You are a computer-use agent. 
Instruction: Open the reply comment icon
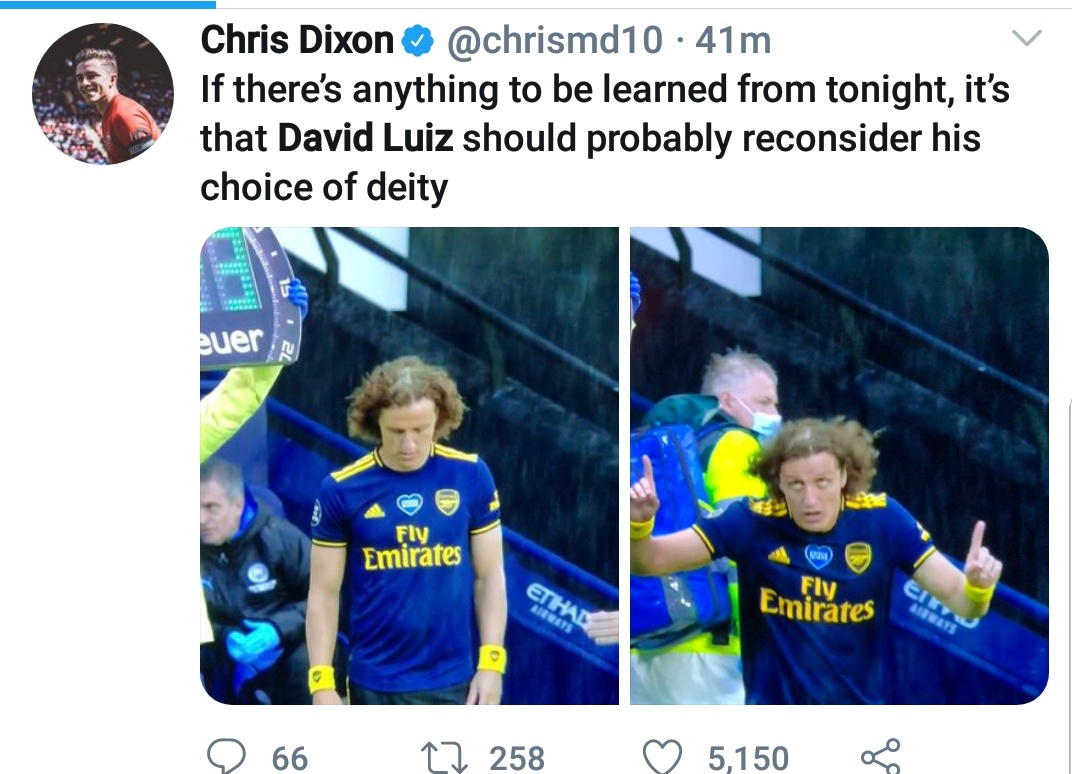(x=226, y=756)
